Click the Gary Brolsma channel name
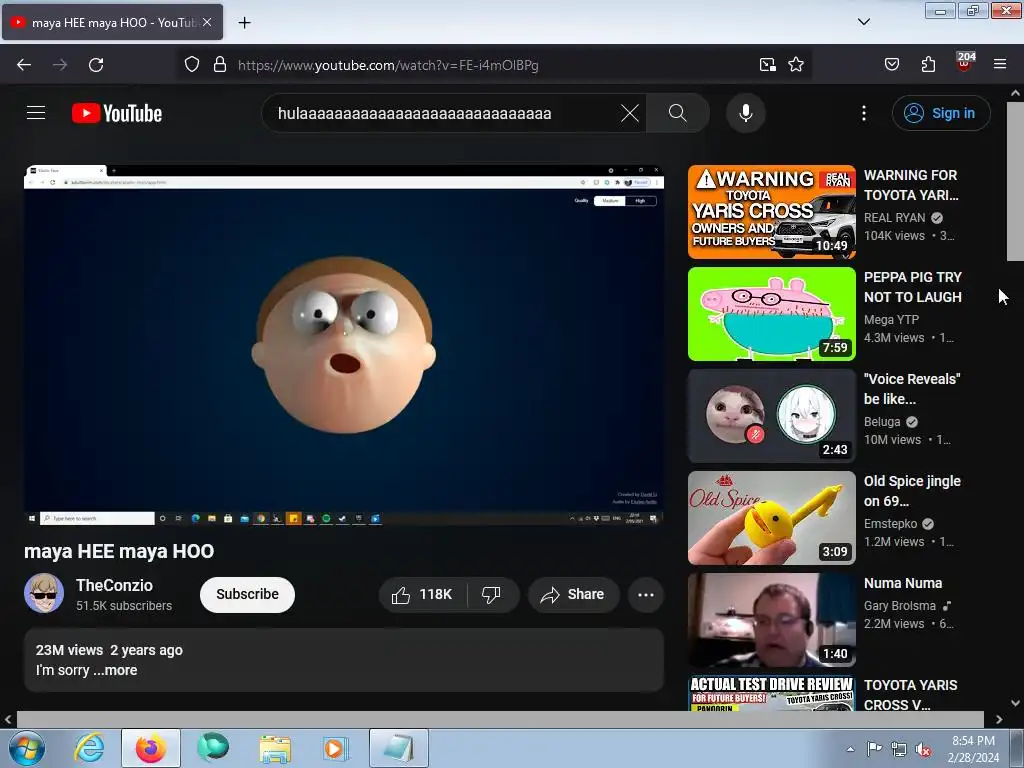 coord(900,606)
